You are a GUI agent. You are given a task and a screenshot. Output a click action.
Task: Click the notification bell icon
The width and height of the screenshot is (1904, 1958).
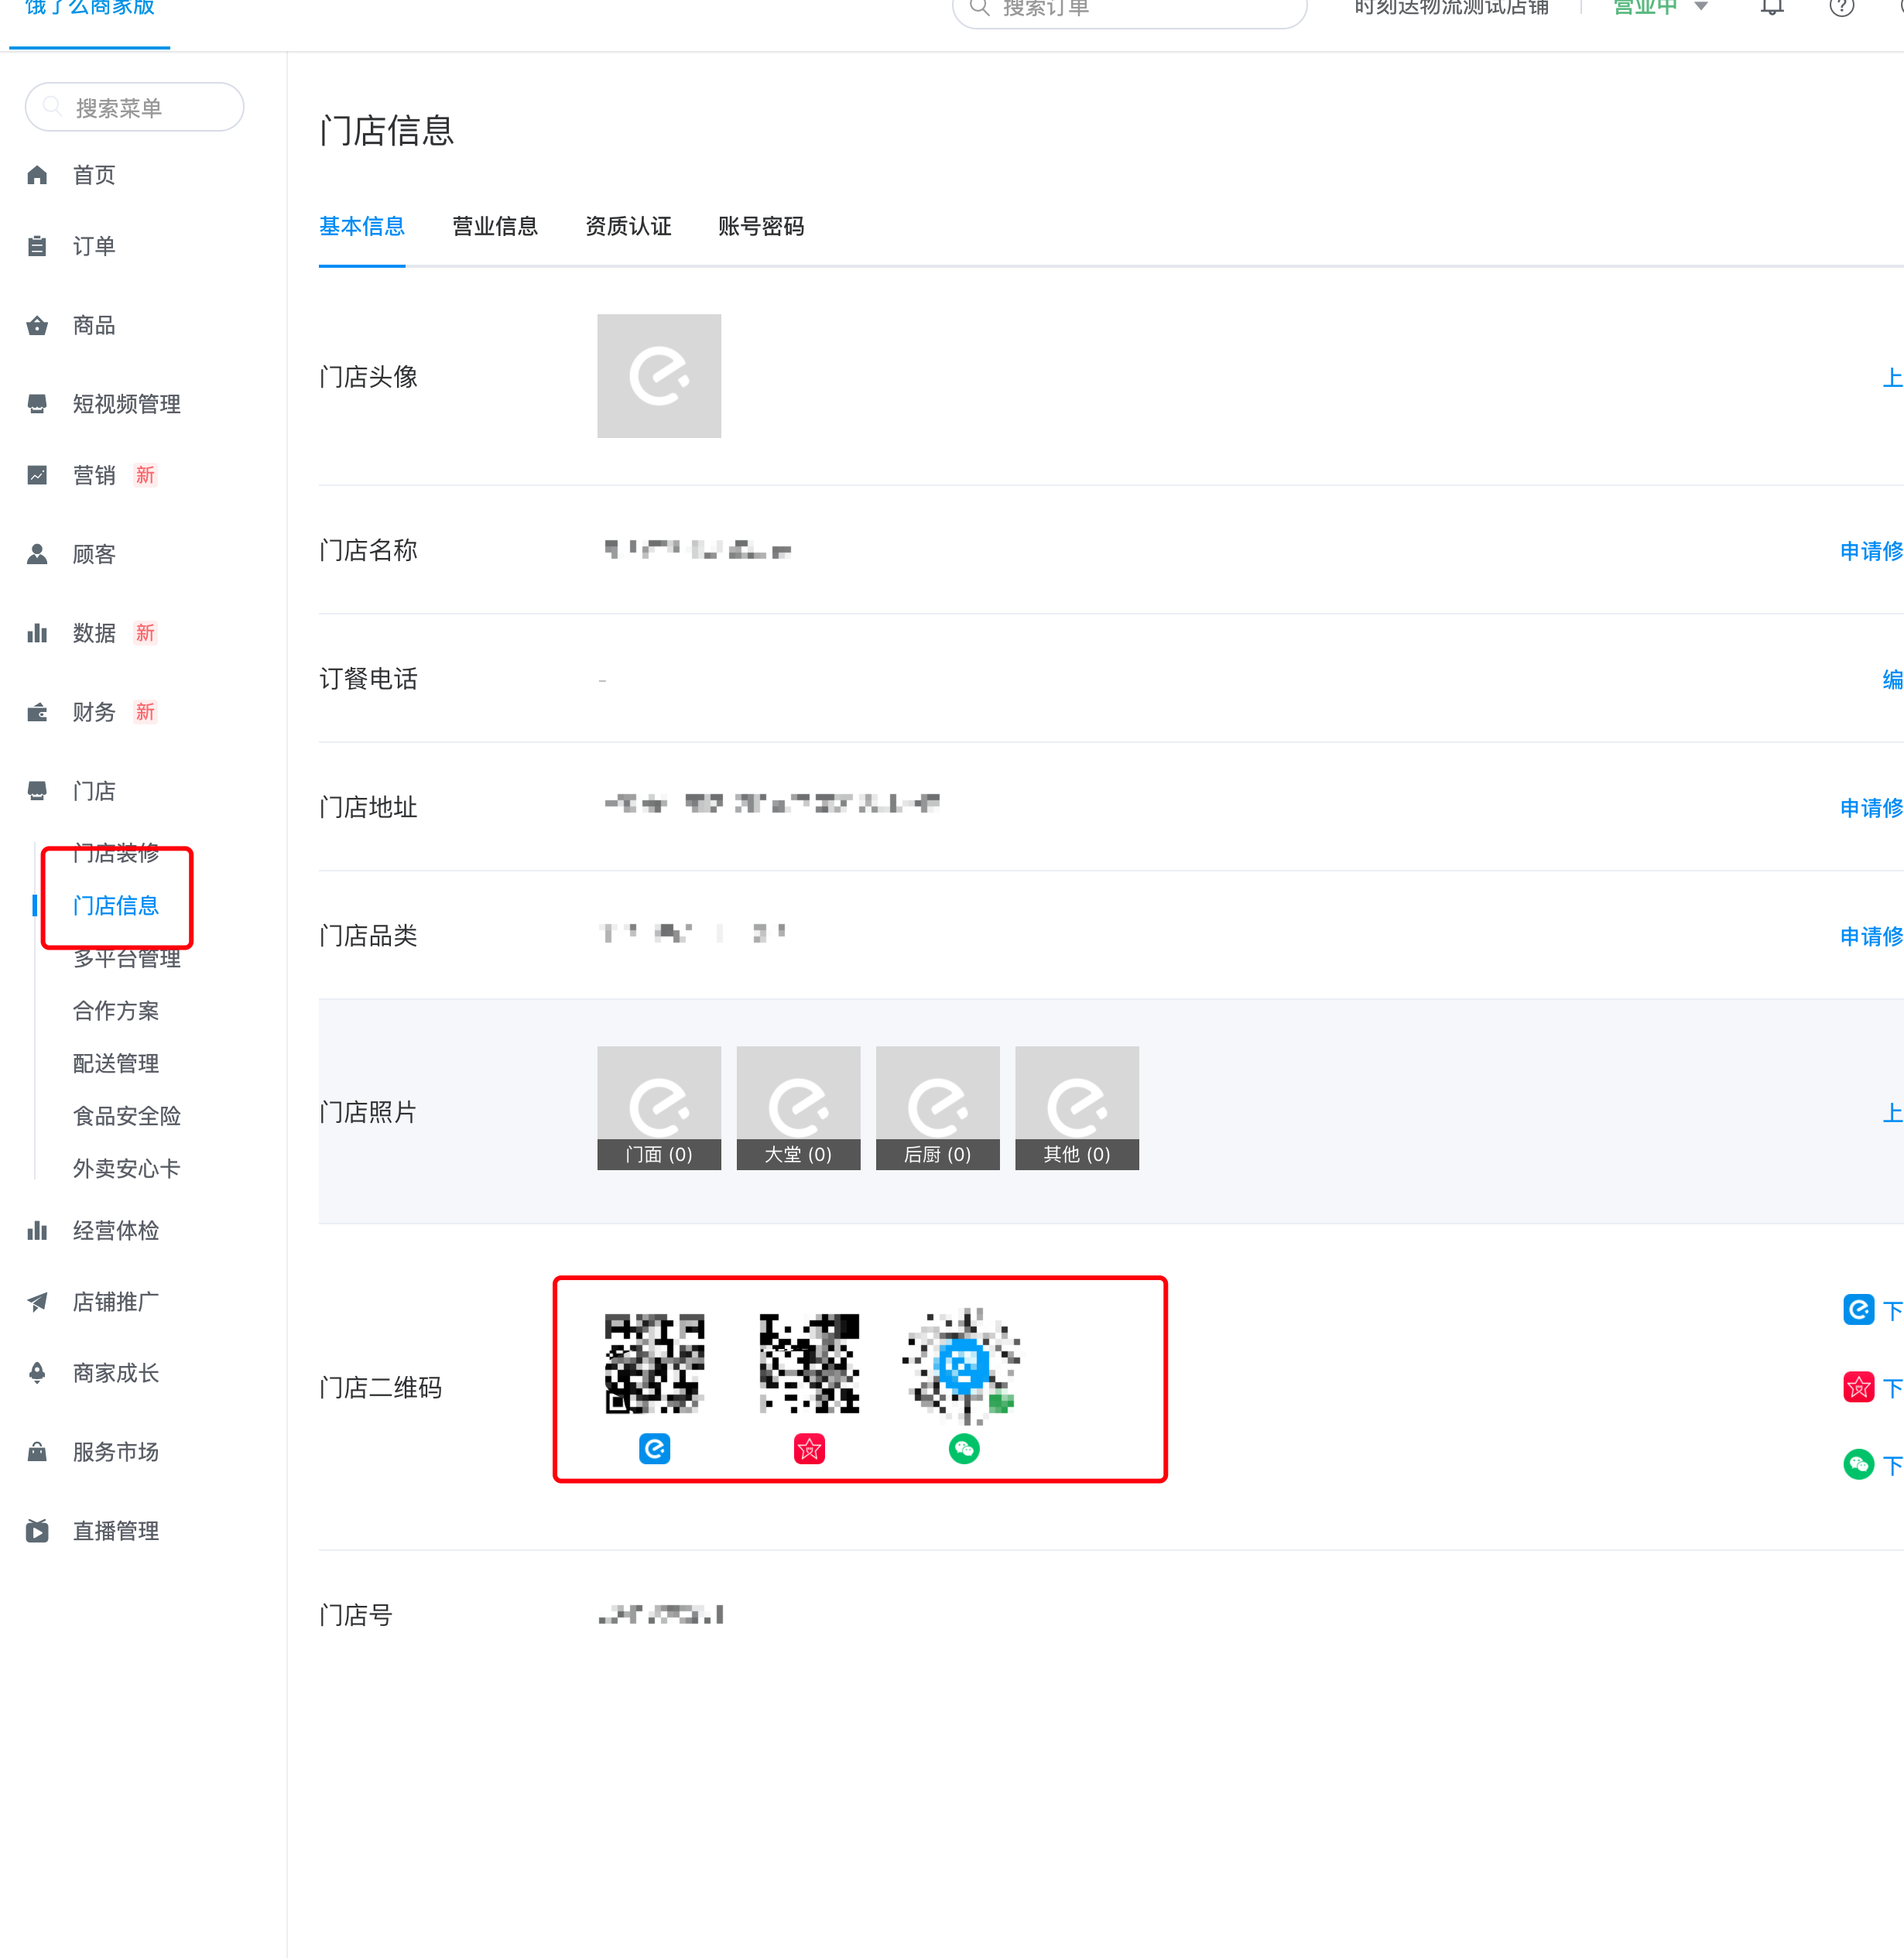point(1770,6)
